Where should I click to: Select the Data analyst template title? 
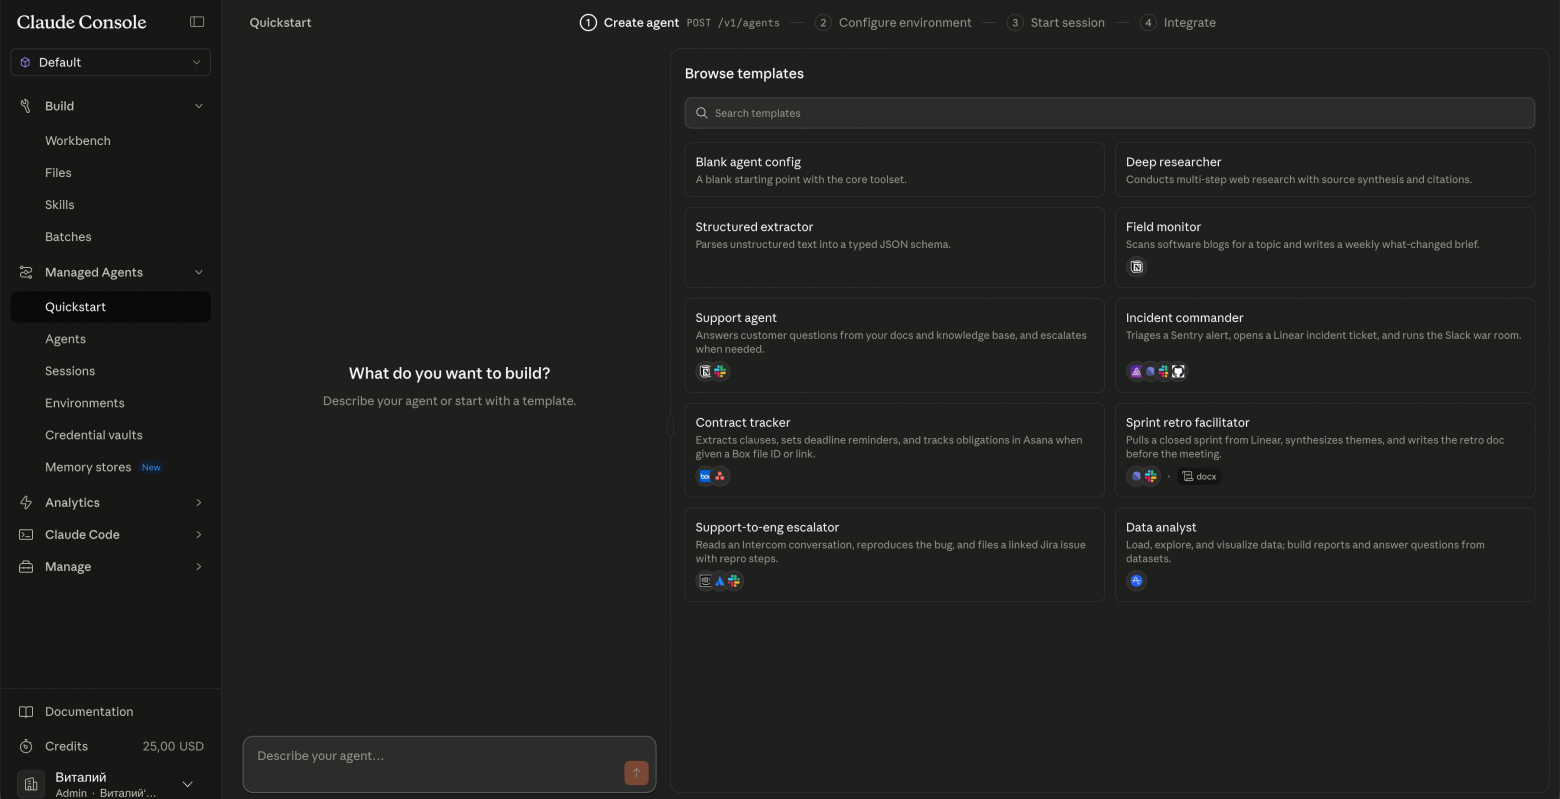[x=1161, y=528]
